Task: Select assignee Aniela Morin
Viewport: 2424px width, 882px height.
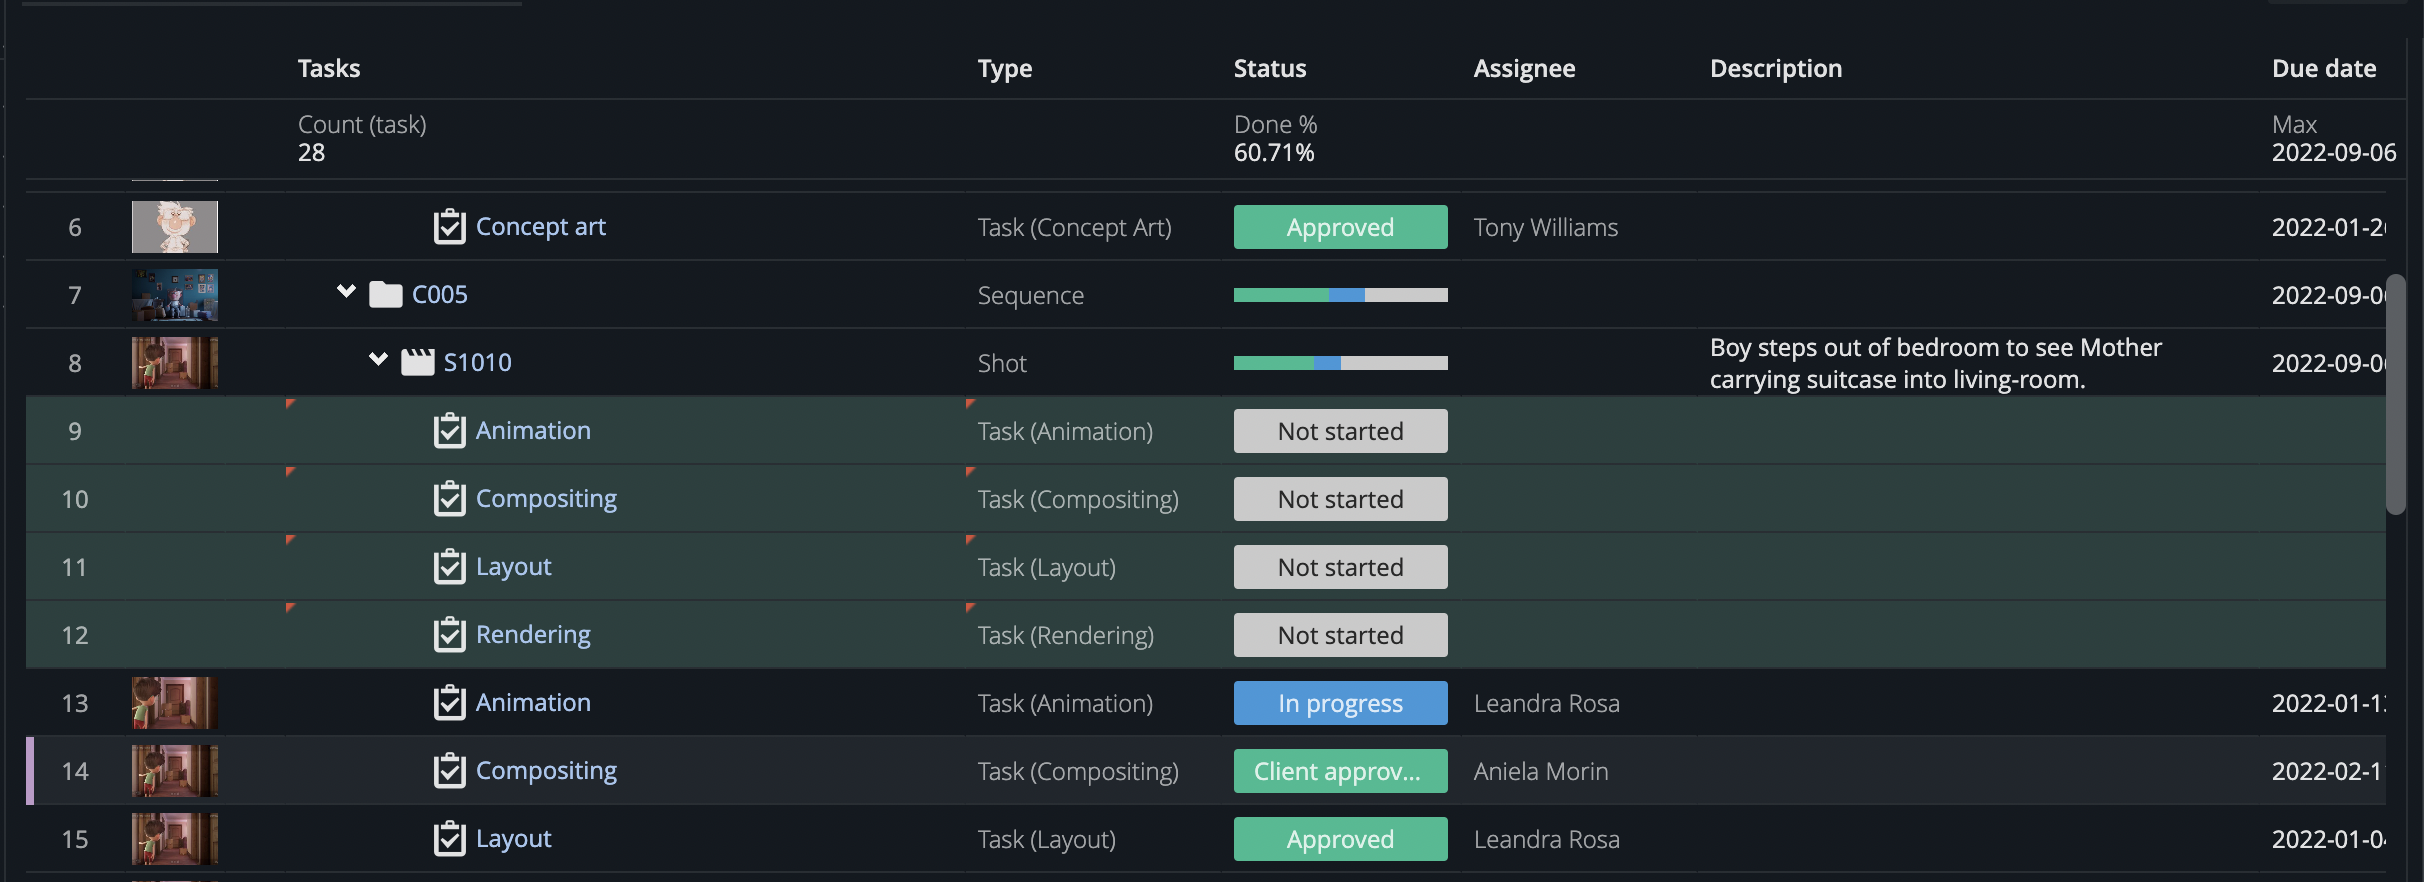Action: click(1541, 772)
